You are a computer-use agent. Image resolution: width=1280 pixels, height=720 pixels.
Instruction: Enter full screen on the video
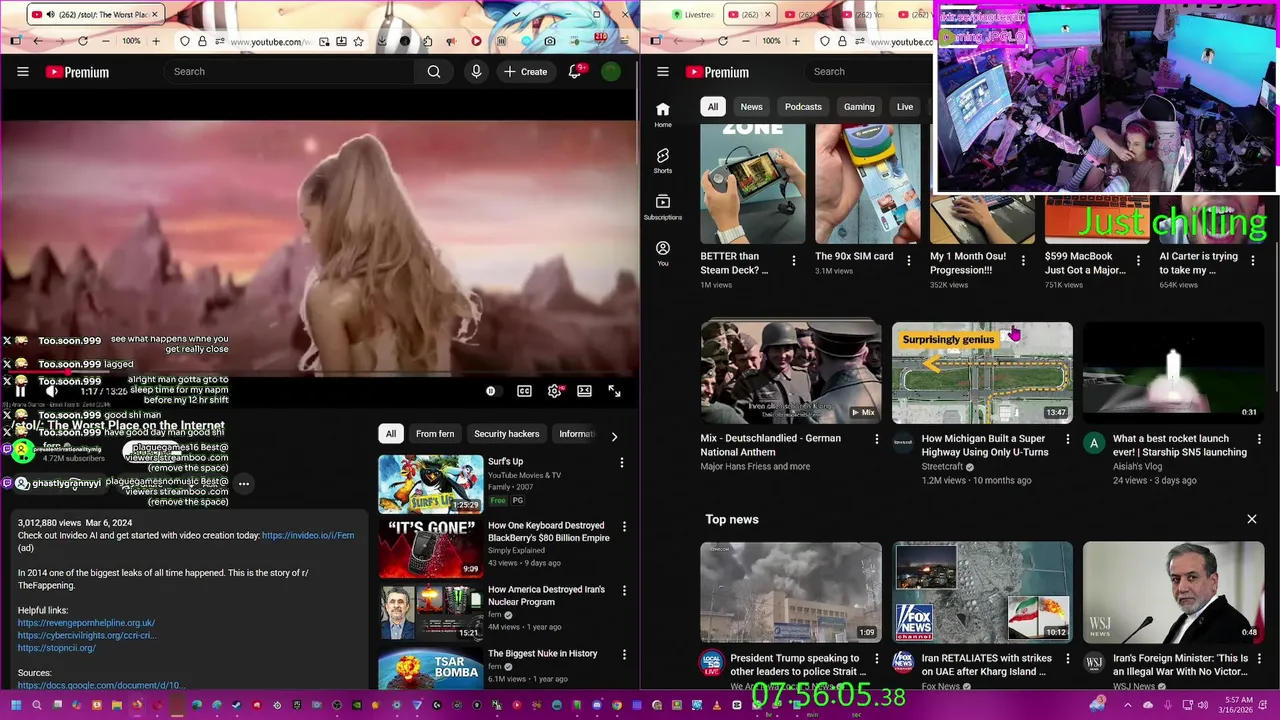(x=614, y=391)
